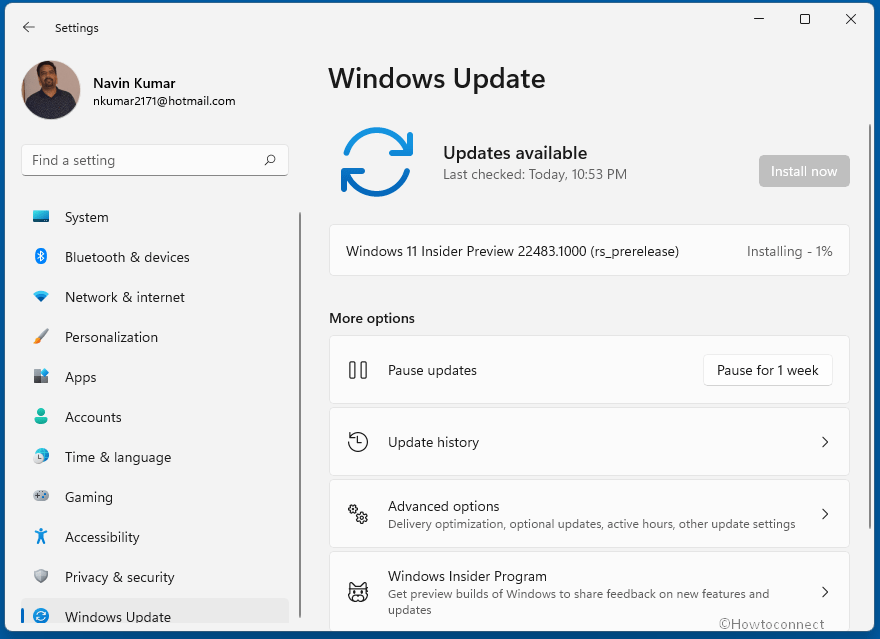
Task: Expand Update history chevron
Action: [825, 442]
